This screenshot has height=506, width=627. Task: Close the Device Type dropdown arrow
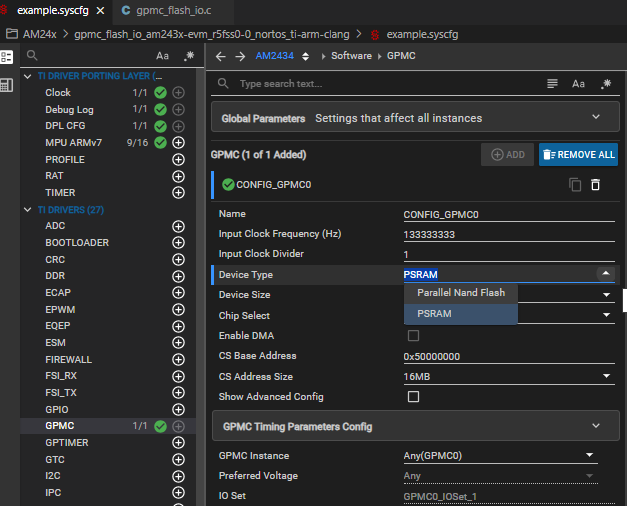point(606,273)
